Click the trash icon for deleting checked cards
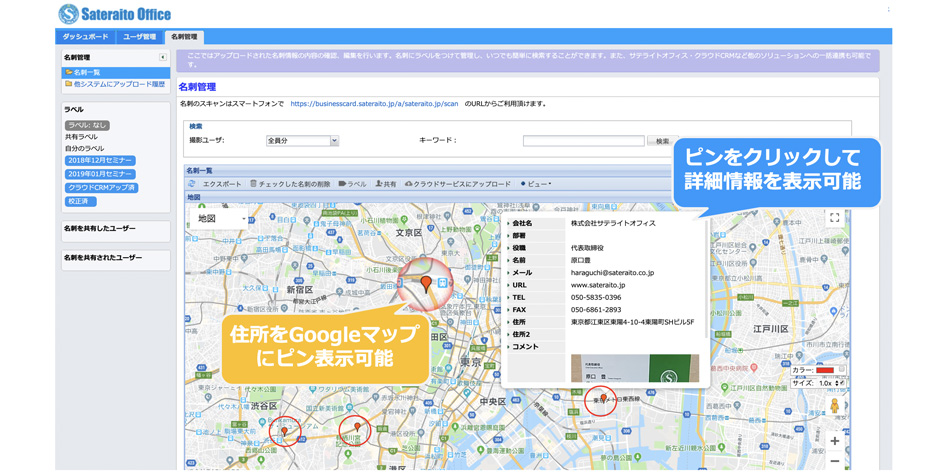948x474 pixels. click(x=254, y=184)
